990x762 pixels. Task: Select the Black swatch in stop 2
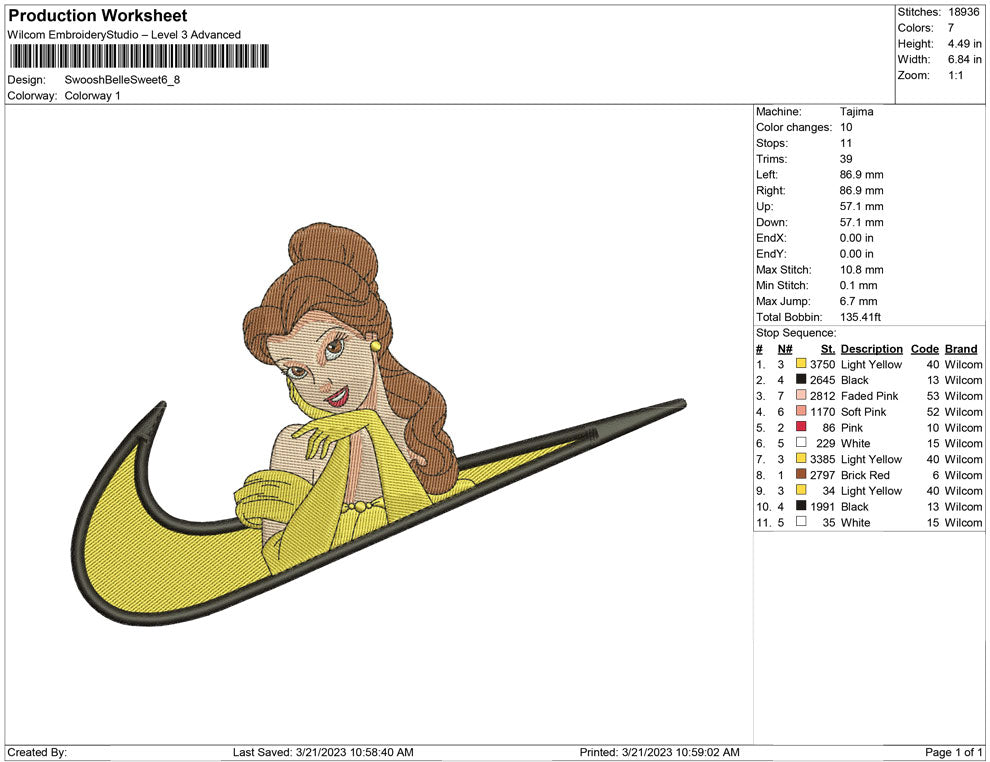coord(801,380)
